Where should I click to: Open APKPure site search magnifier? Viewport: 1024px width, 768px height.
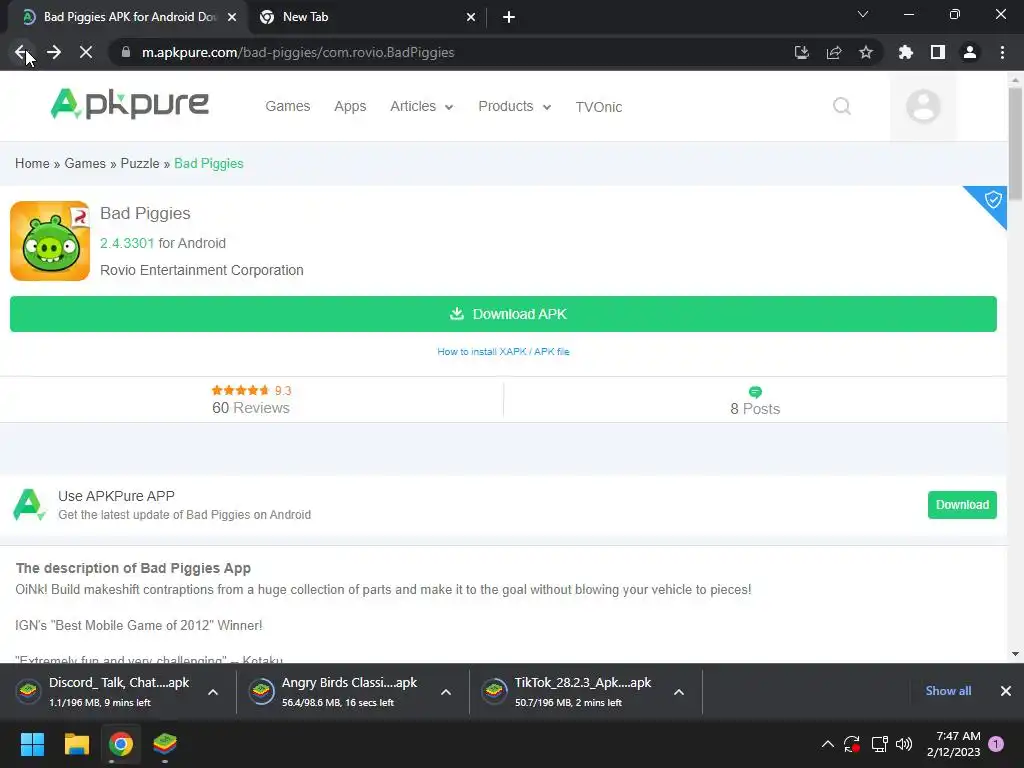pos(842,106)
